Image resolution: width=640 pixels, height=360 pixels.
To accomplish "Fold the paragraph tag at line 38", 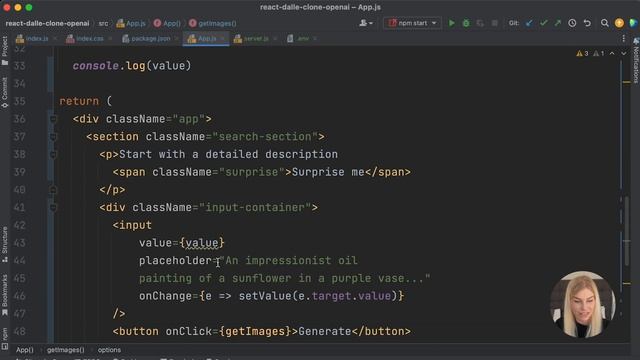I will [x=53, y=154].
